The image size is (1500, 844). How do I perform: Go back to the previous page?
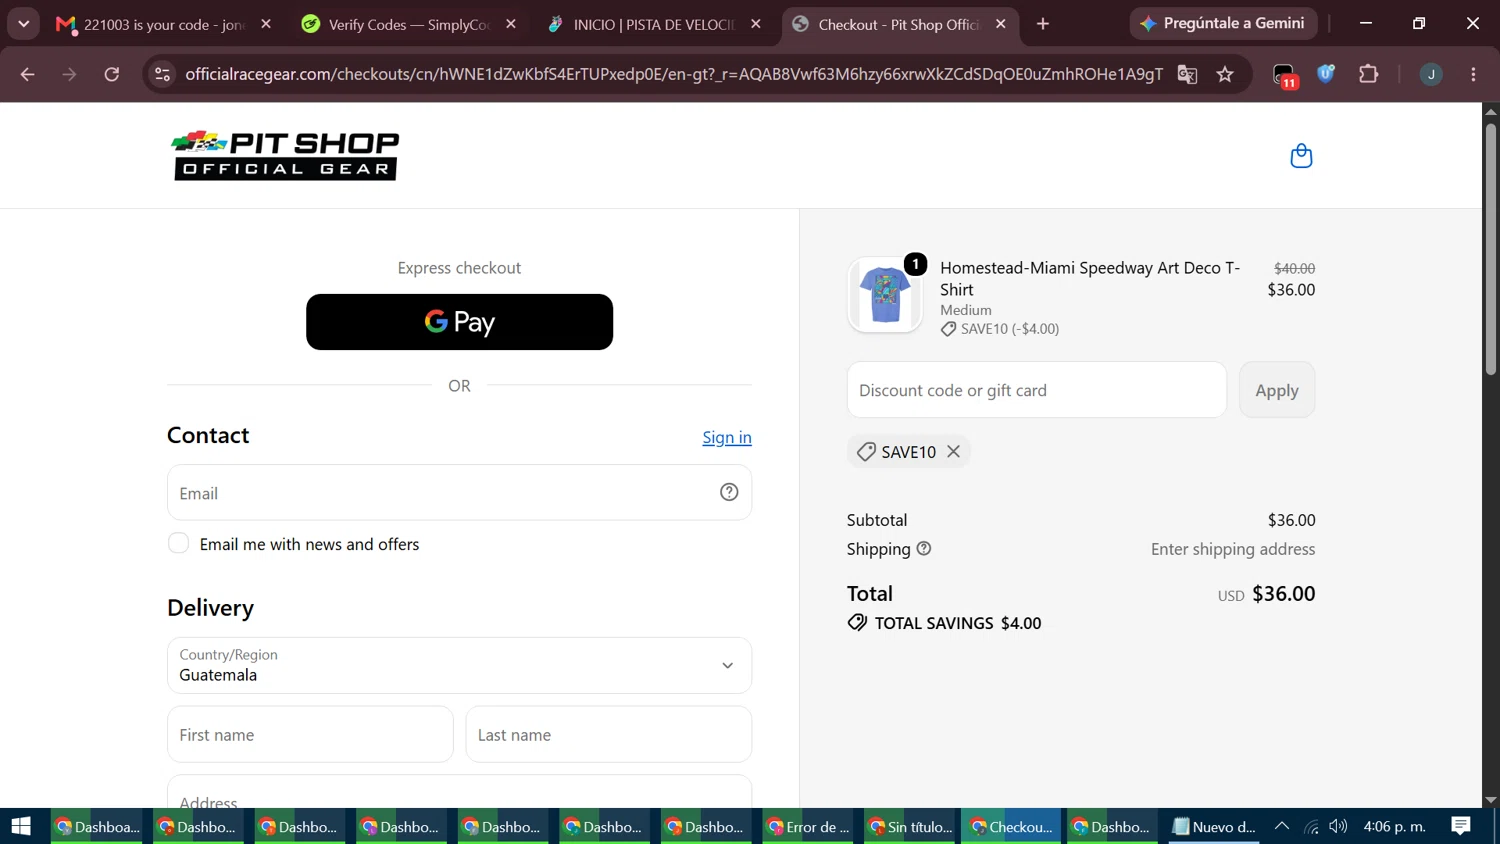[27, 74]
